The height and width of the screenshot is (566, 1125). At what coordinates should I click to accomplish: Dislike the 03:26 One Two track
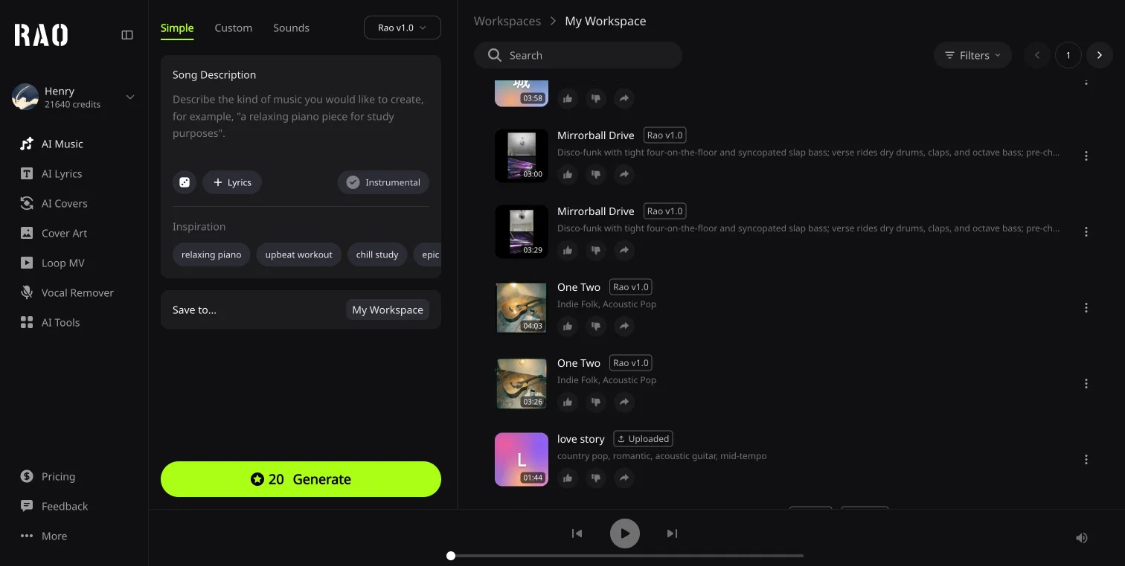596,402
